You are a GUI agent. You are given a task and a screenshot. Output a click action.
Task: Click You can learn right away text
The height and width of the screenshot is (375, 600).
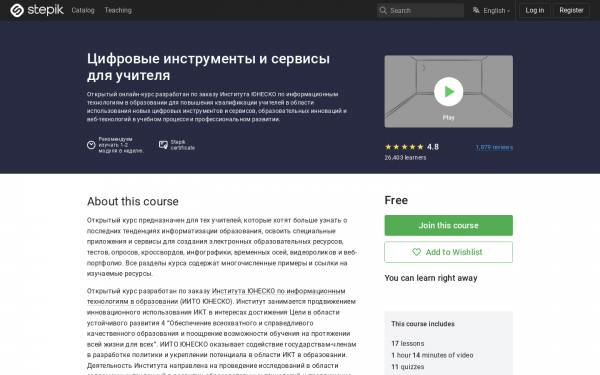431,278
